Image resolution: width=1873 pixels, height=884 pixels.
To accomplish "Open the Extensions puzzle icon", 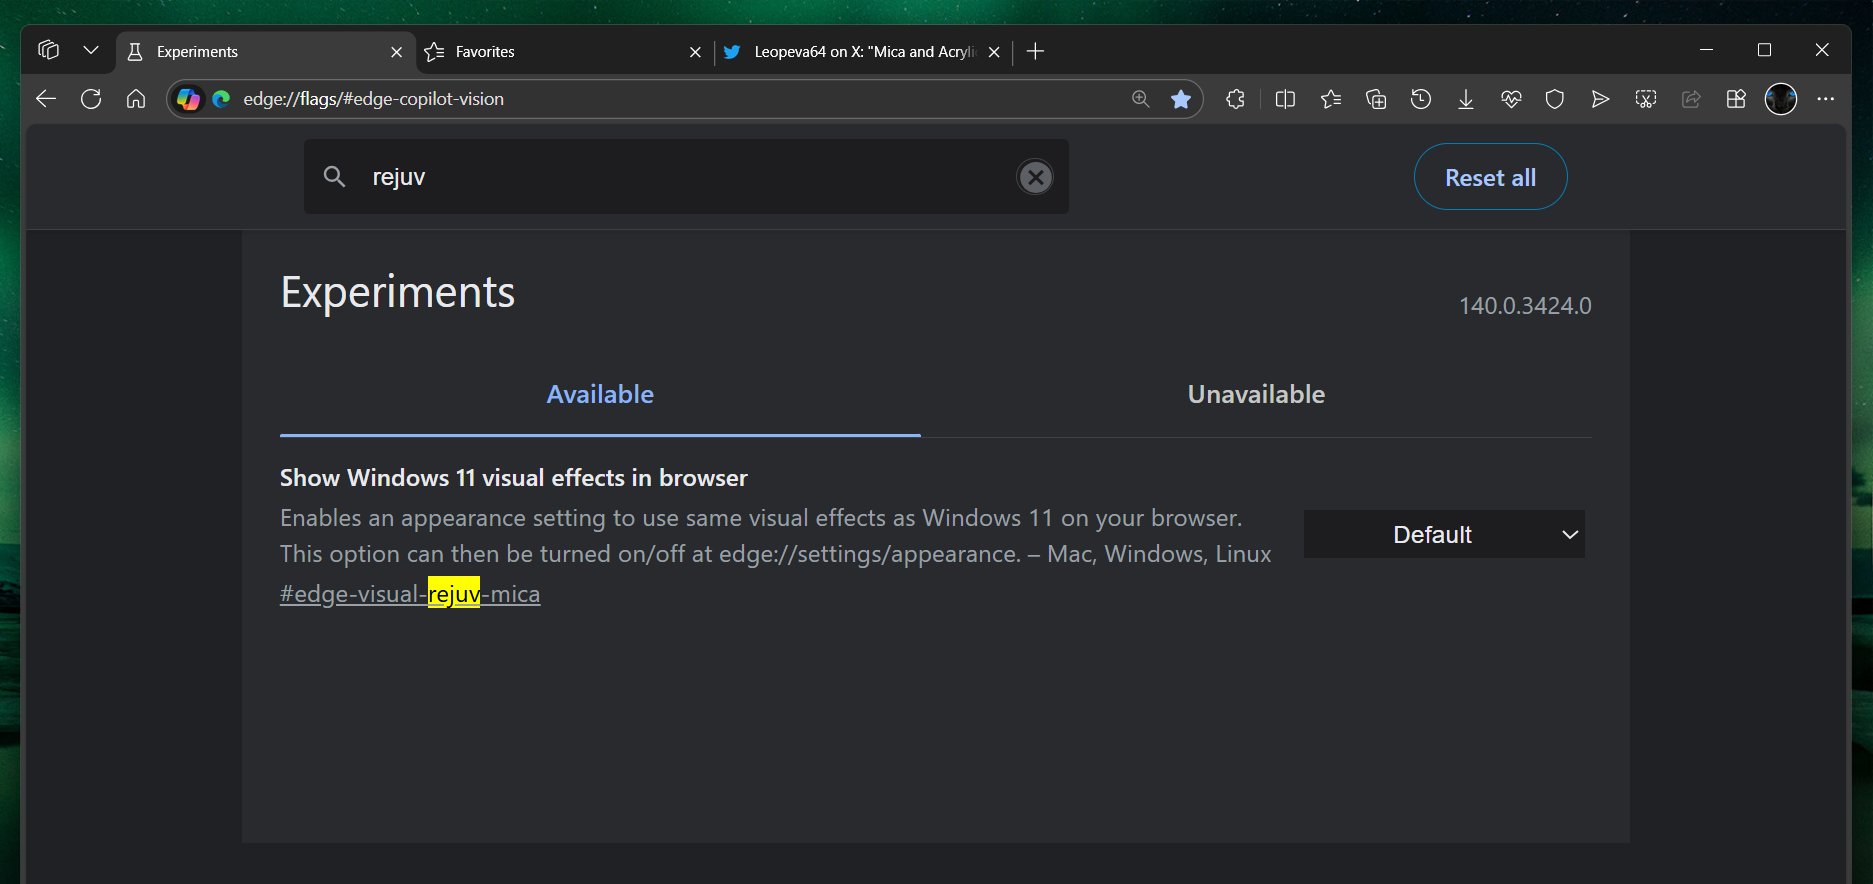I will (1236, 99).
